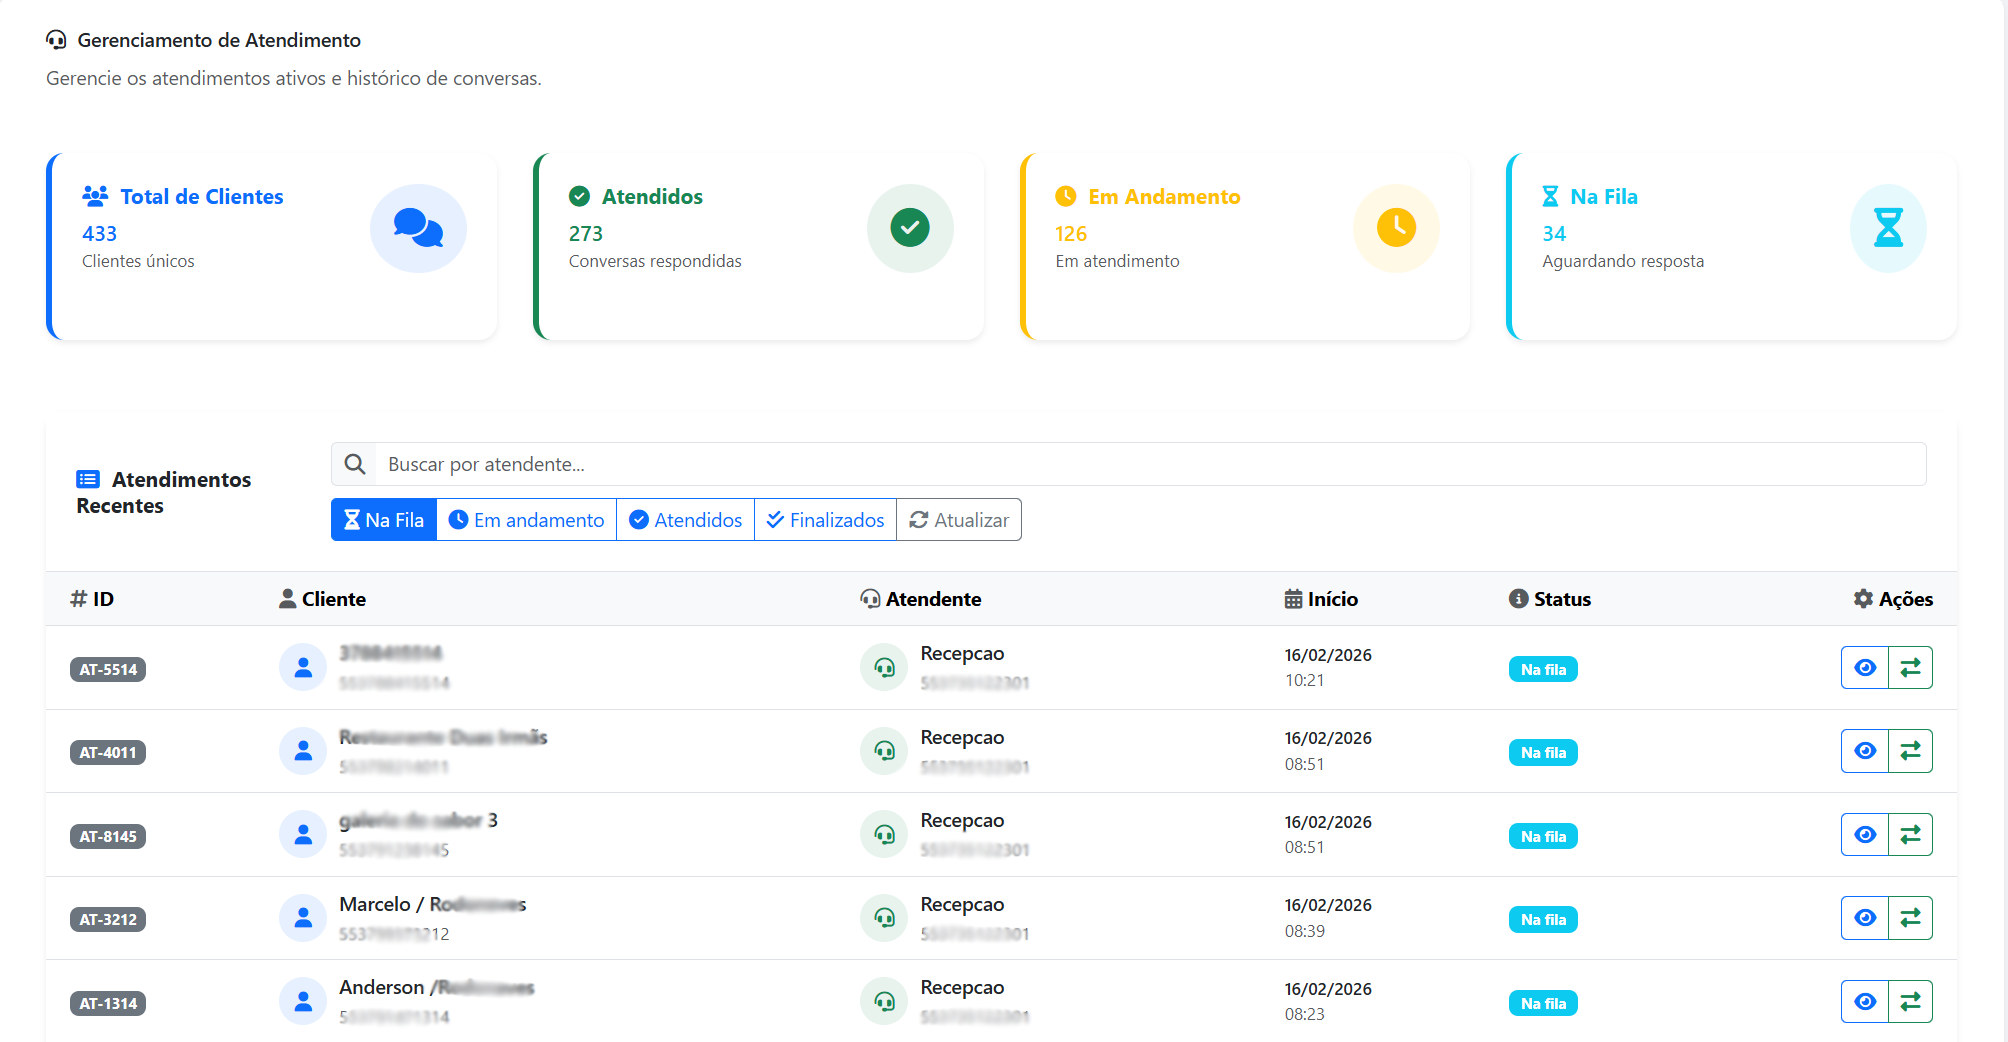Click the search magnifier icon

point(354,464)
